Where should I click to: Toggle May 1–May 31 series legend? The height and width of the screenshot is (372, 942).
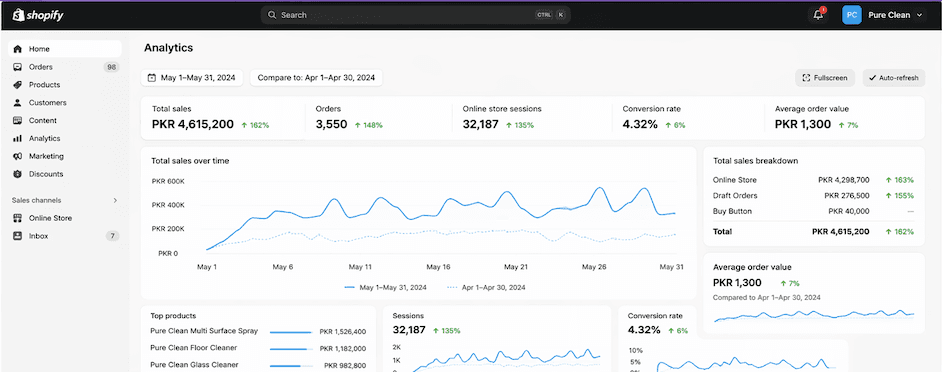[386, 288]
